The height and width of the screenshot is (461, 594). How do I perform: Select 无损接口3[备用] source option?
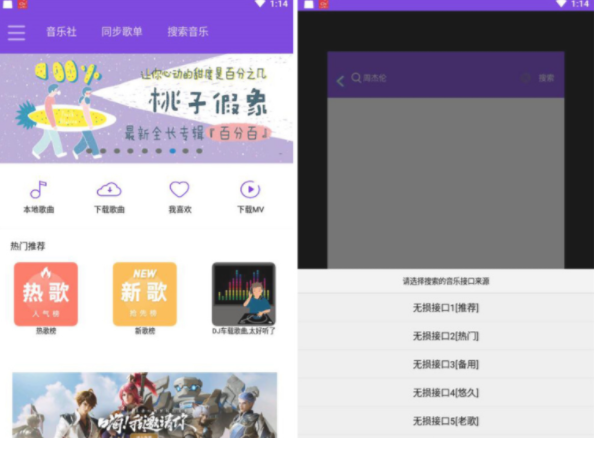(446, 364)
